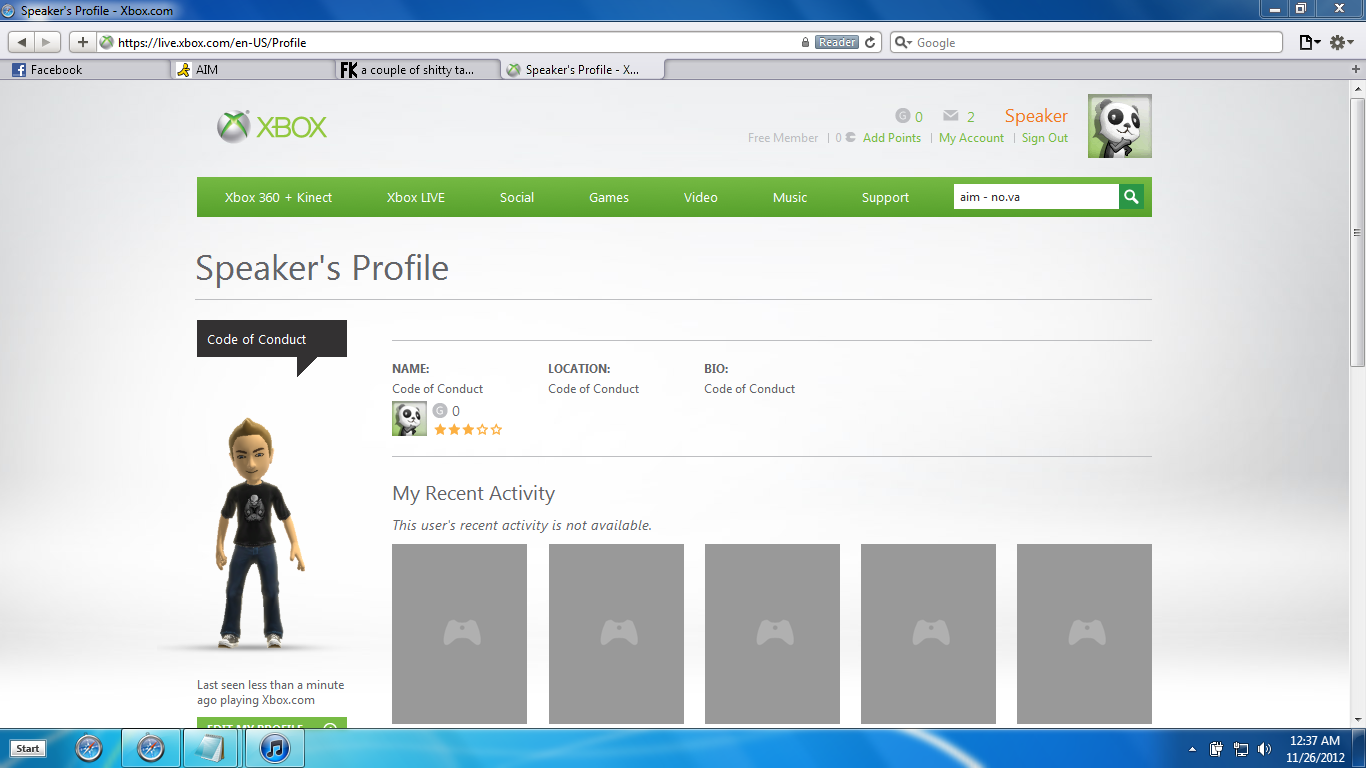Focus the Google search box
This screenshot has width=1366, height=768.
pyautogui.click(x=1085, y=42)
